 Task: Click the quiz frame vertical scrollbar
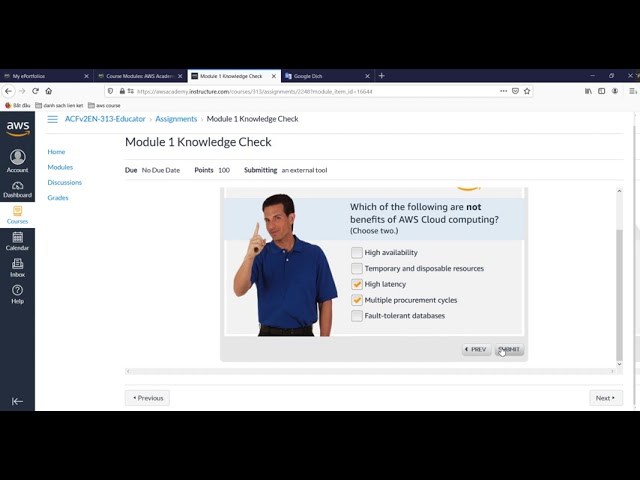click(x=619, y=295)
